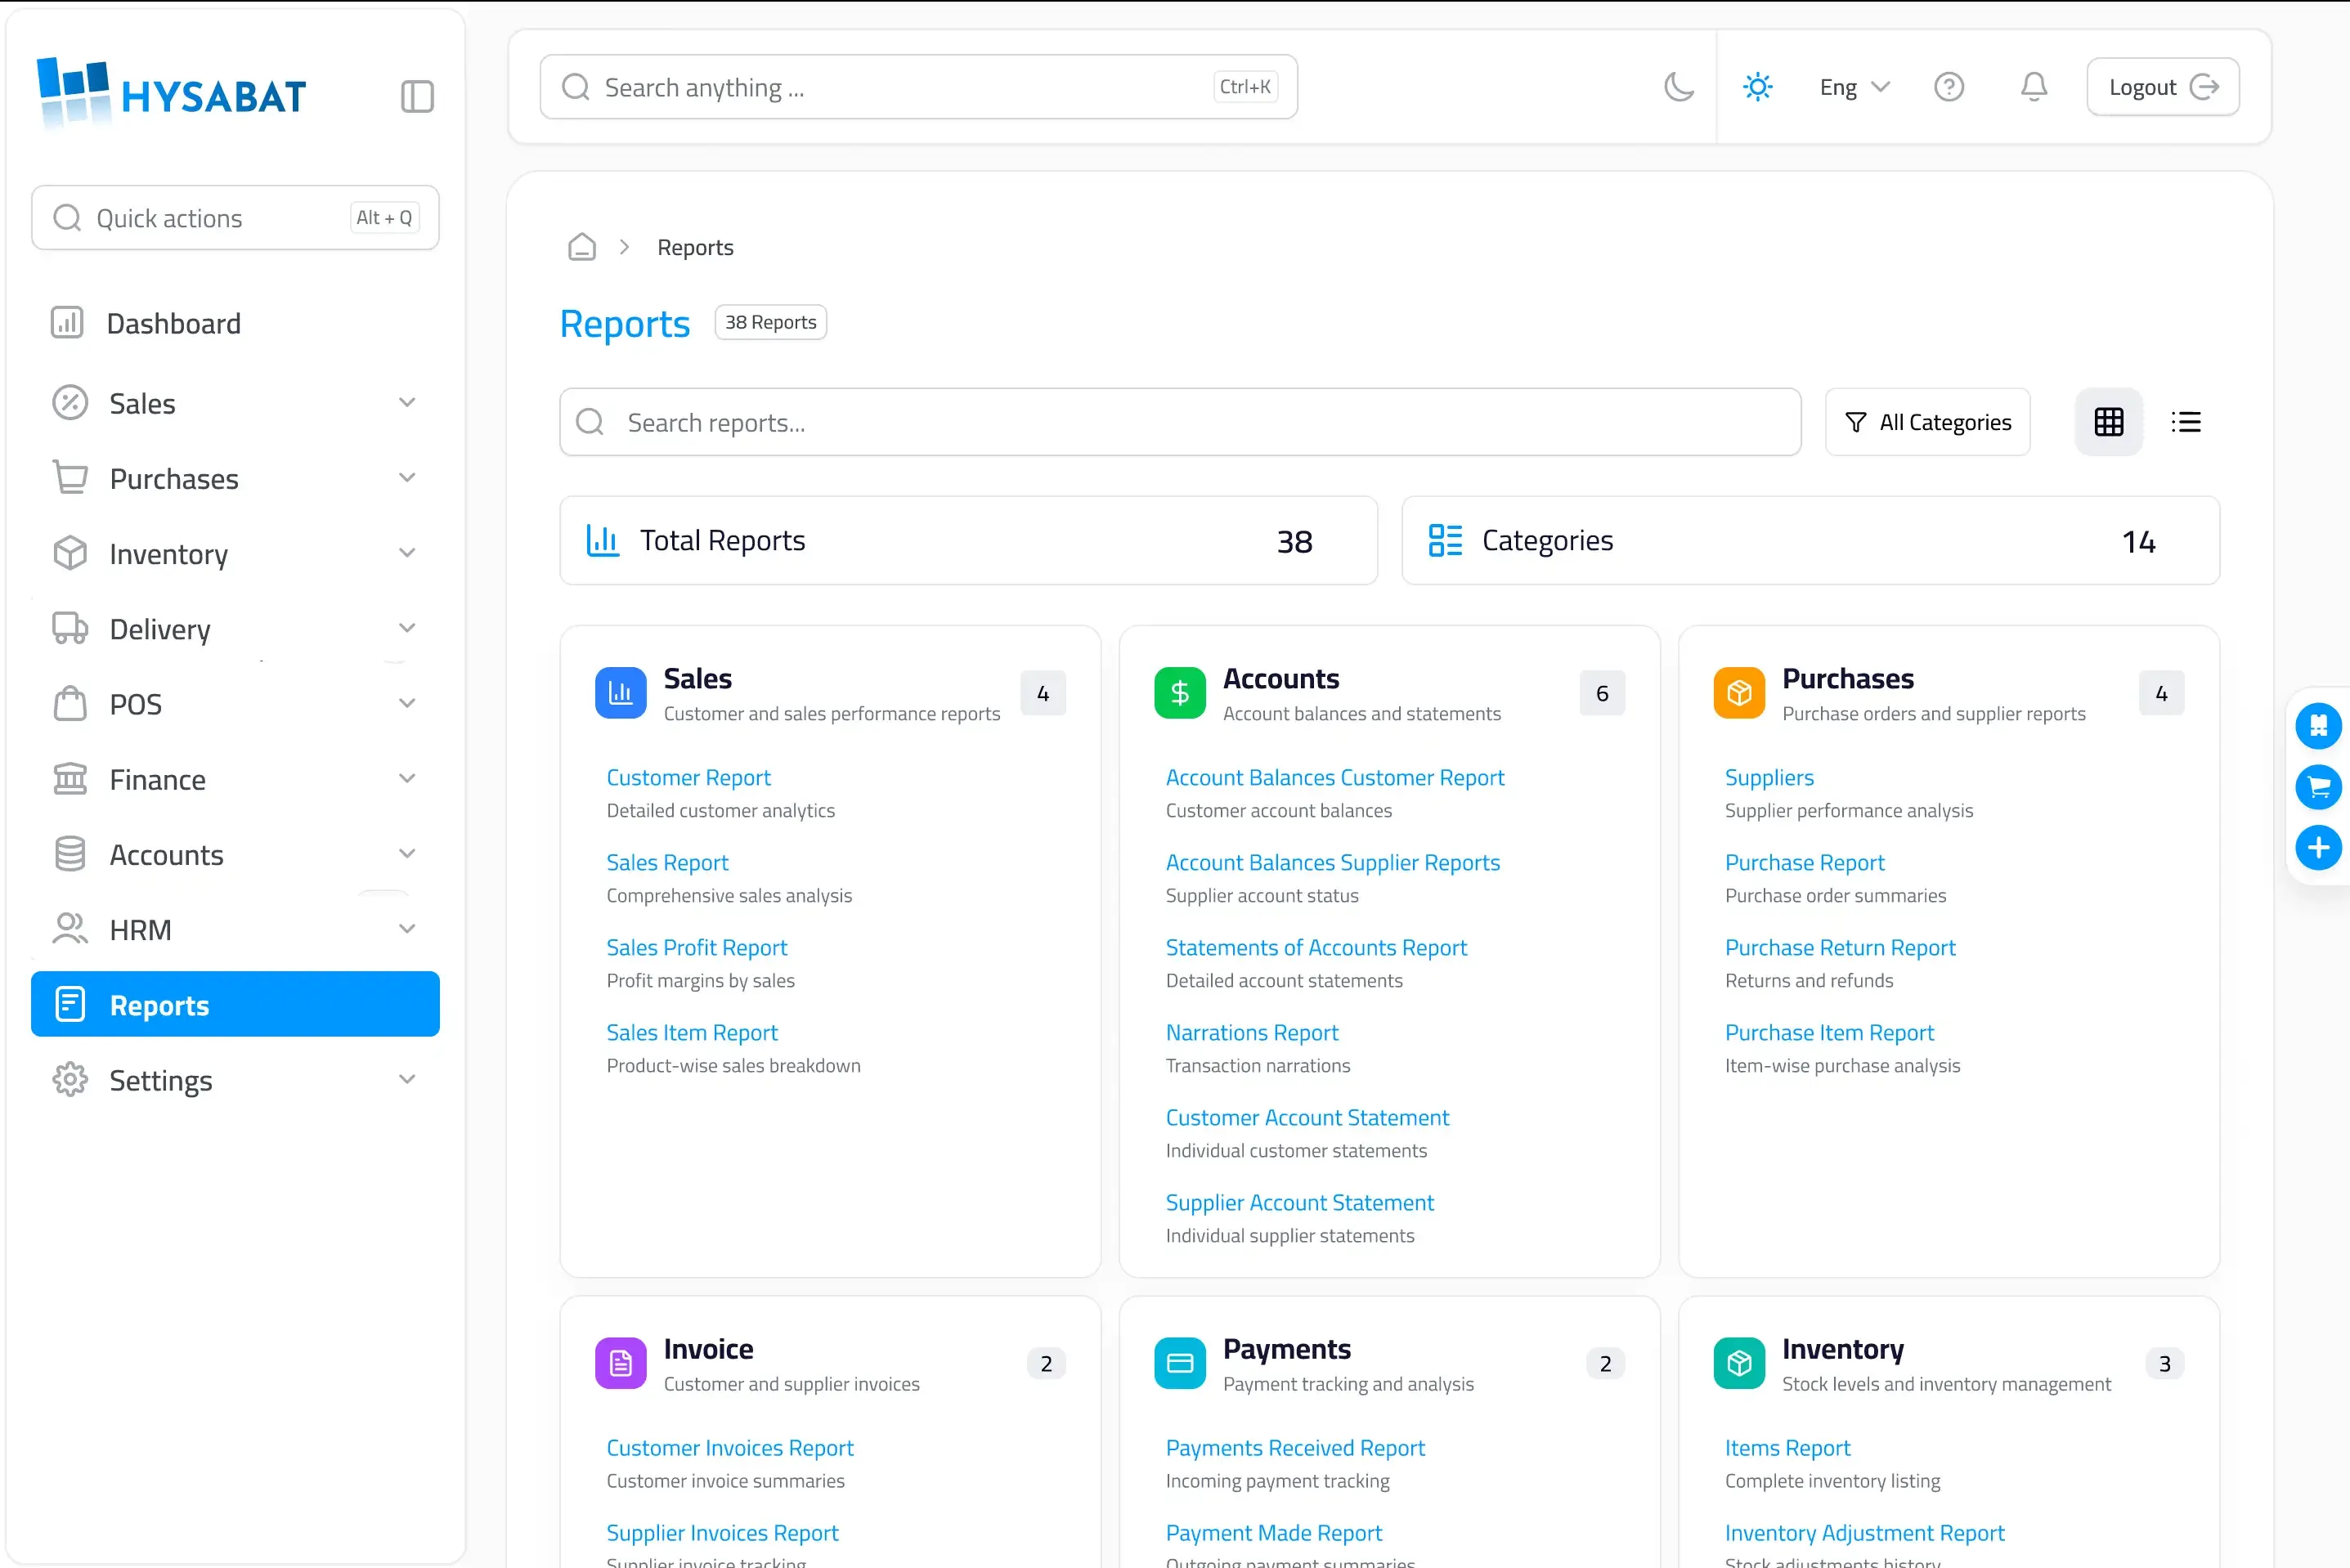Click the purple Invoice card icon
Screen dimensions: 2350x1568
pos(620,1363)
